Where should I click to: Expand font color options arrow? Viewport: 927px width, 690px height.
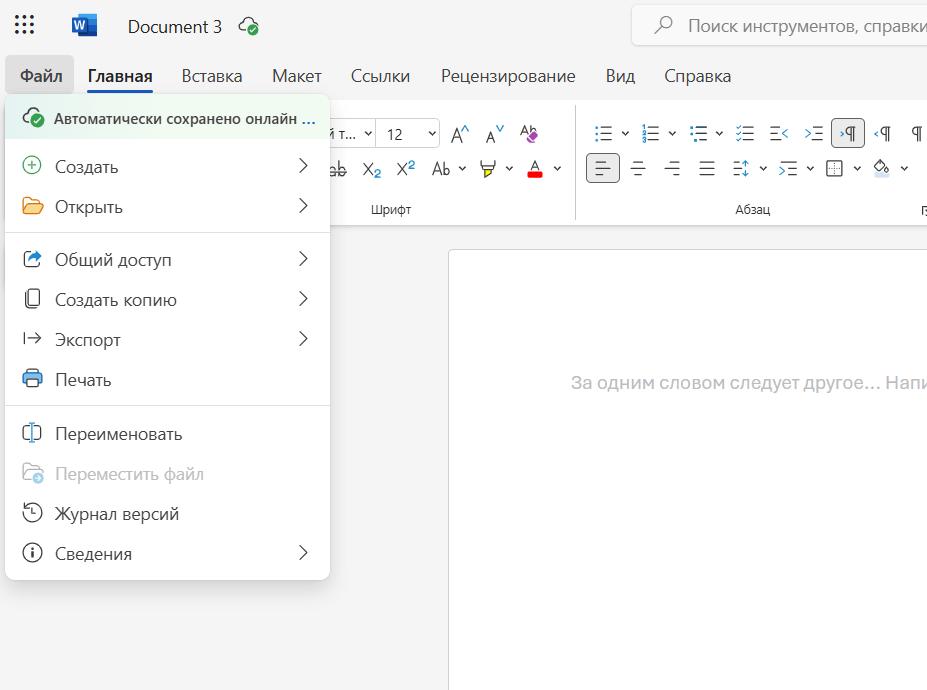coord(557,169)
